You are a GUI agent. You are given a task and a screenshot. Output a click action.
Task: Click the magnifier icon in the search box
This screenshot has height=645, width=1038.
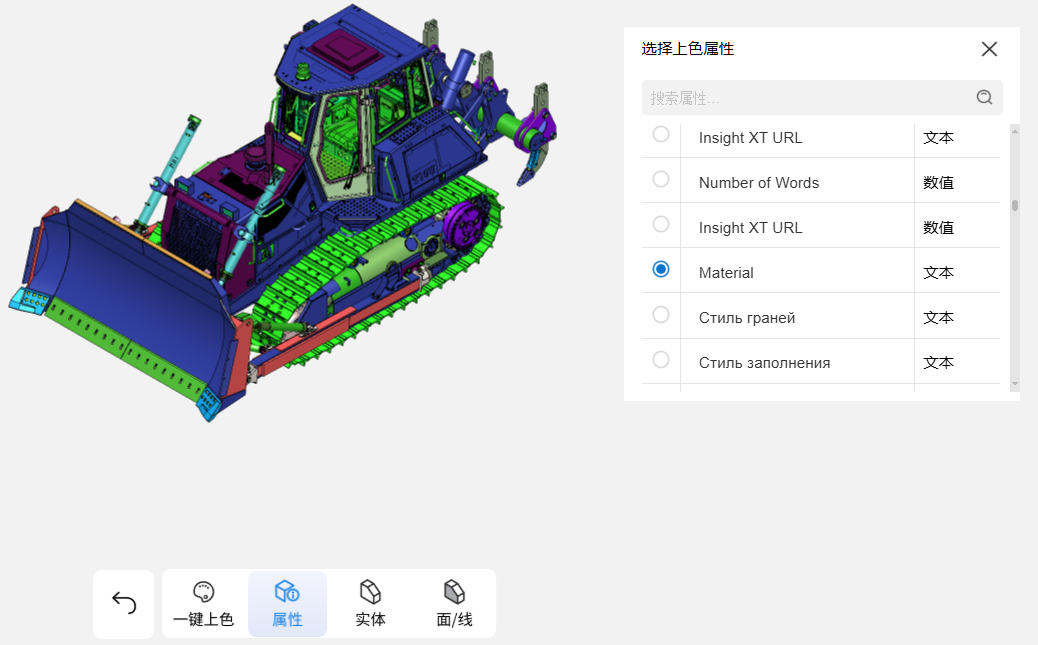(984, 97)
